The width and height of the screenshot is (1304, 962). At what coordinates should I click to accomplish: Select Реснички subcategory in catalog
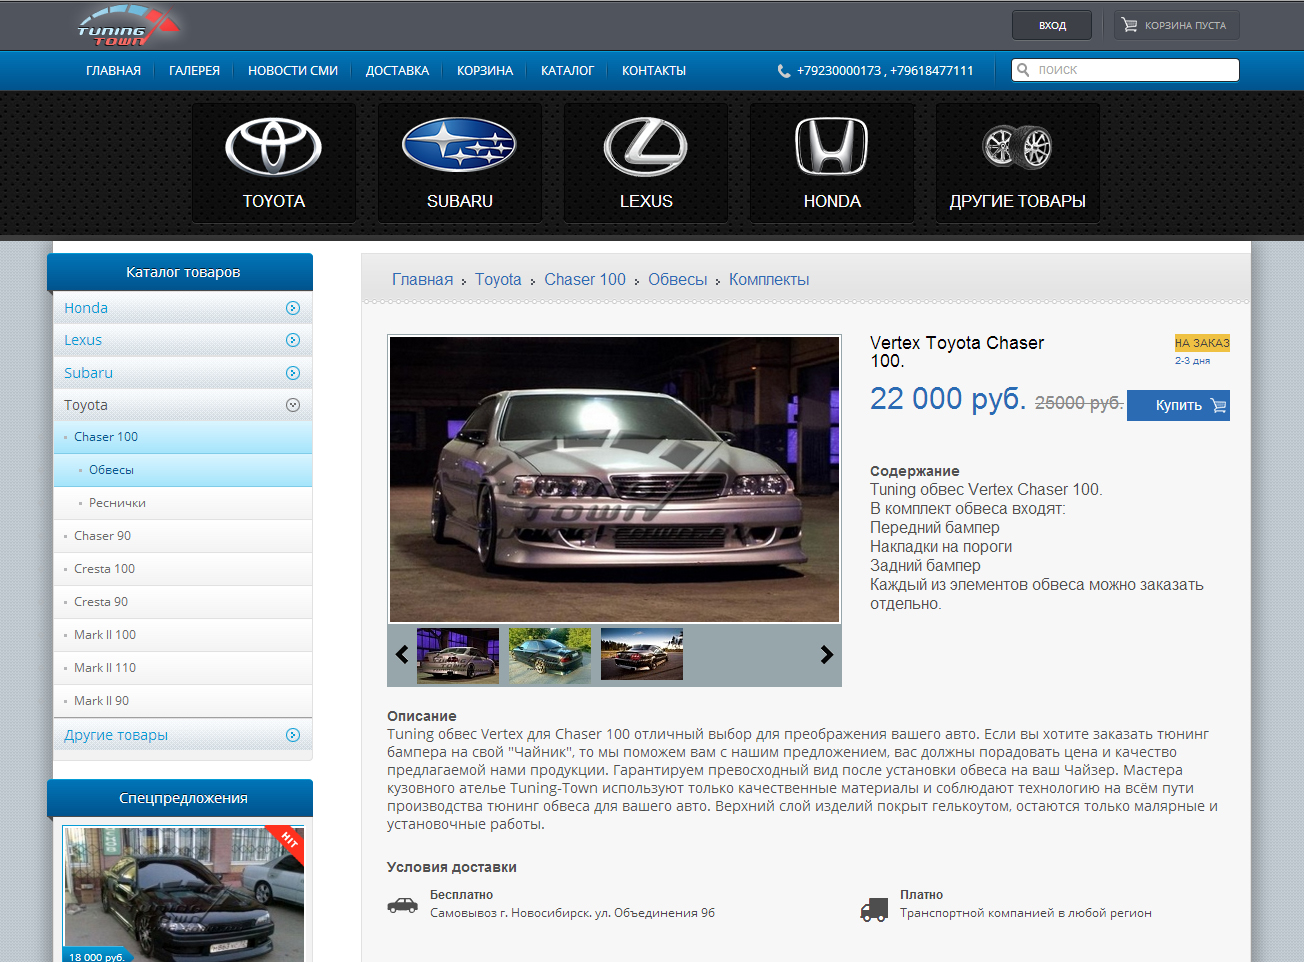(183, 503)
